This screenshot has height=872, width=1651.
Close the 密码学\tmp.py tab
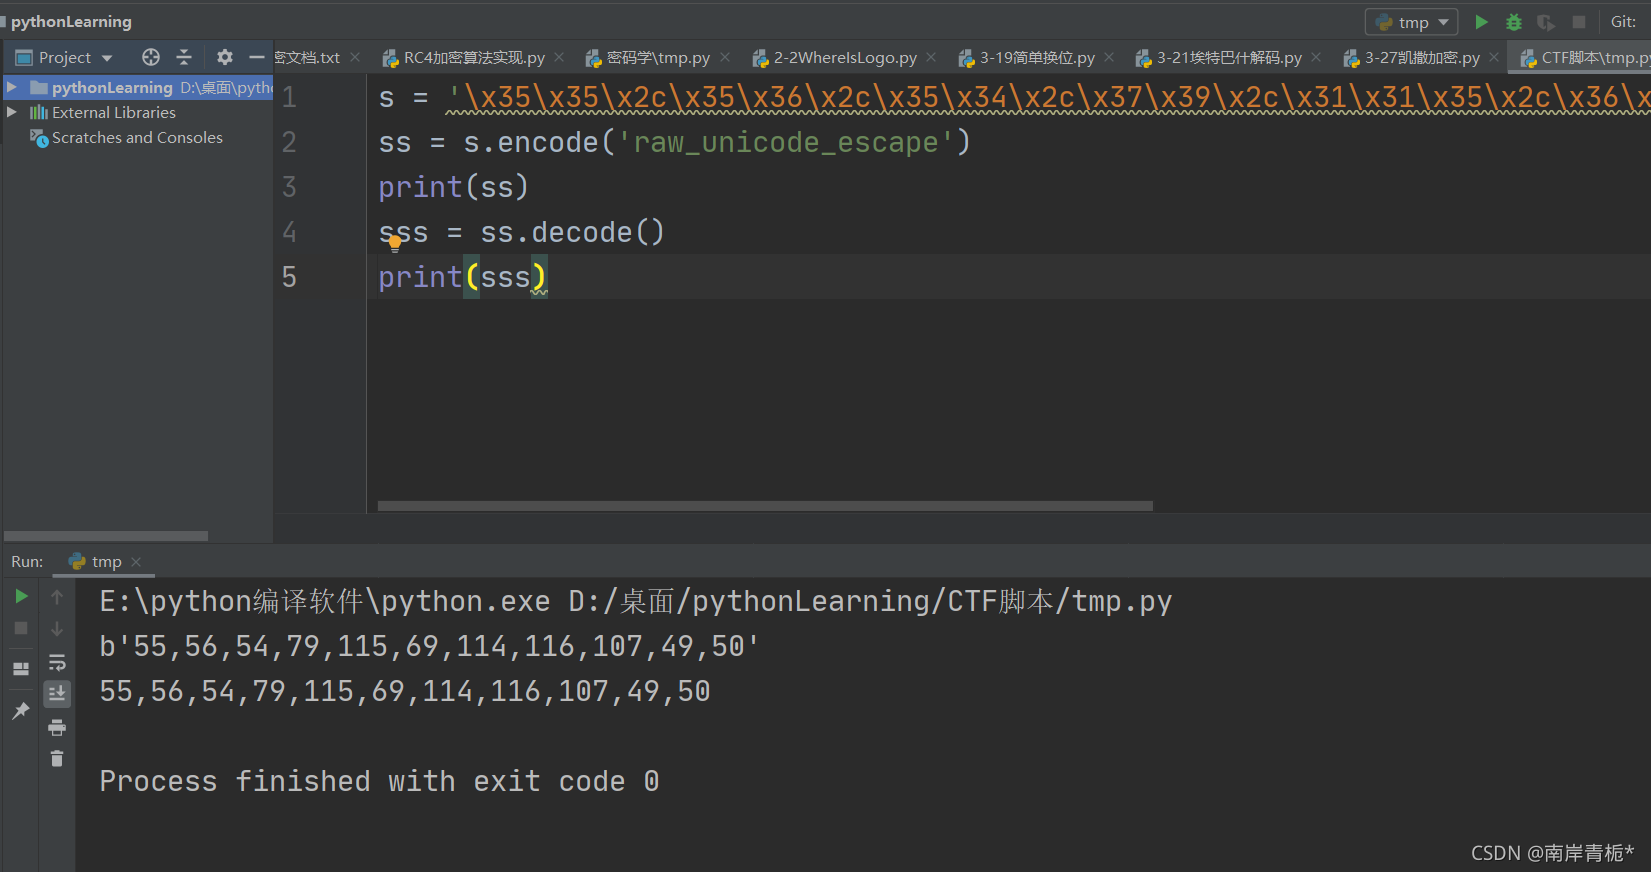coord(725,57)
